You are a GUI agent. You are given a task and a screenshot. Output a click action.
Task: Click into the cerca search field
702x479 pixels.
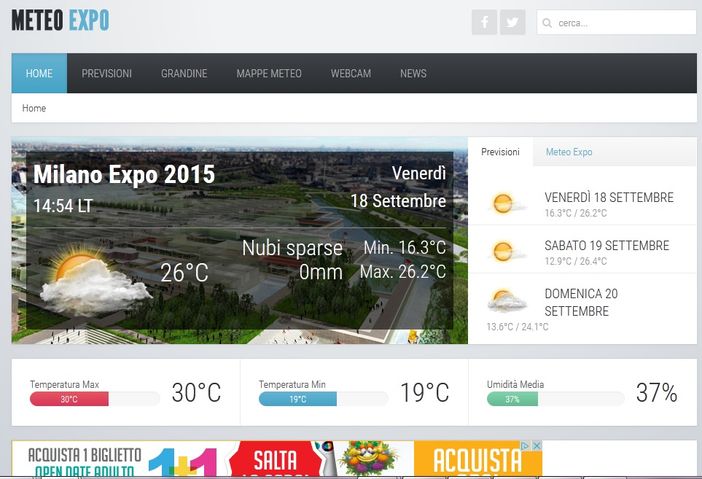click(x=616, y=22)
